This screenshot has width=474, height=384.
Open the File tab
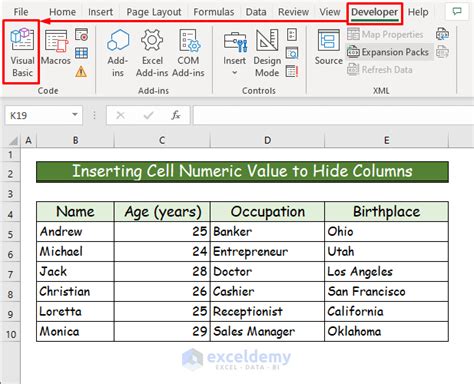(x=21, y=12)
